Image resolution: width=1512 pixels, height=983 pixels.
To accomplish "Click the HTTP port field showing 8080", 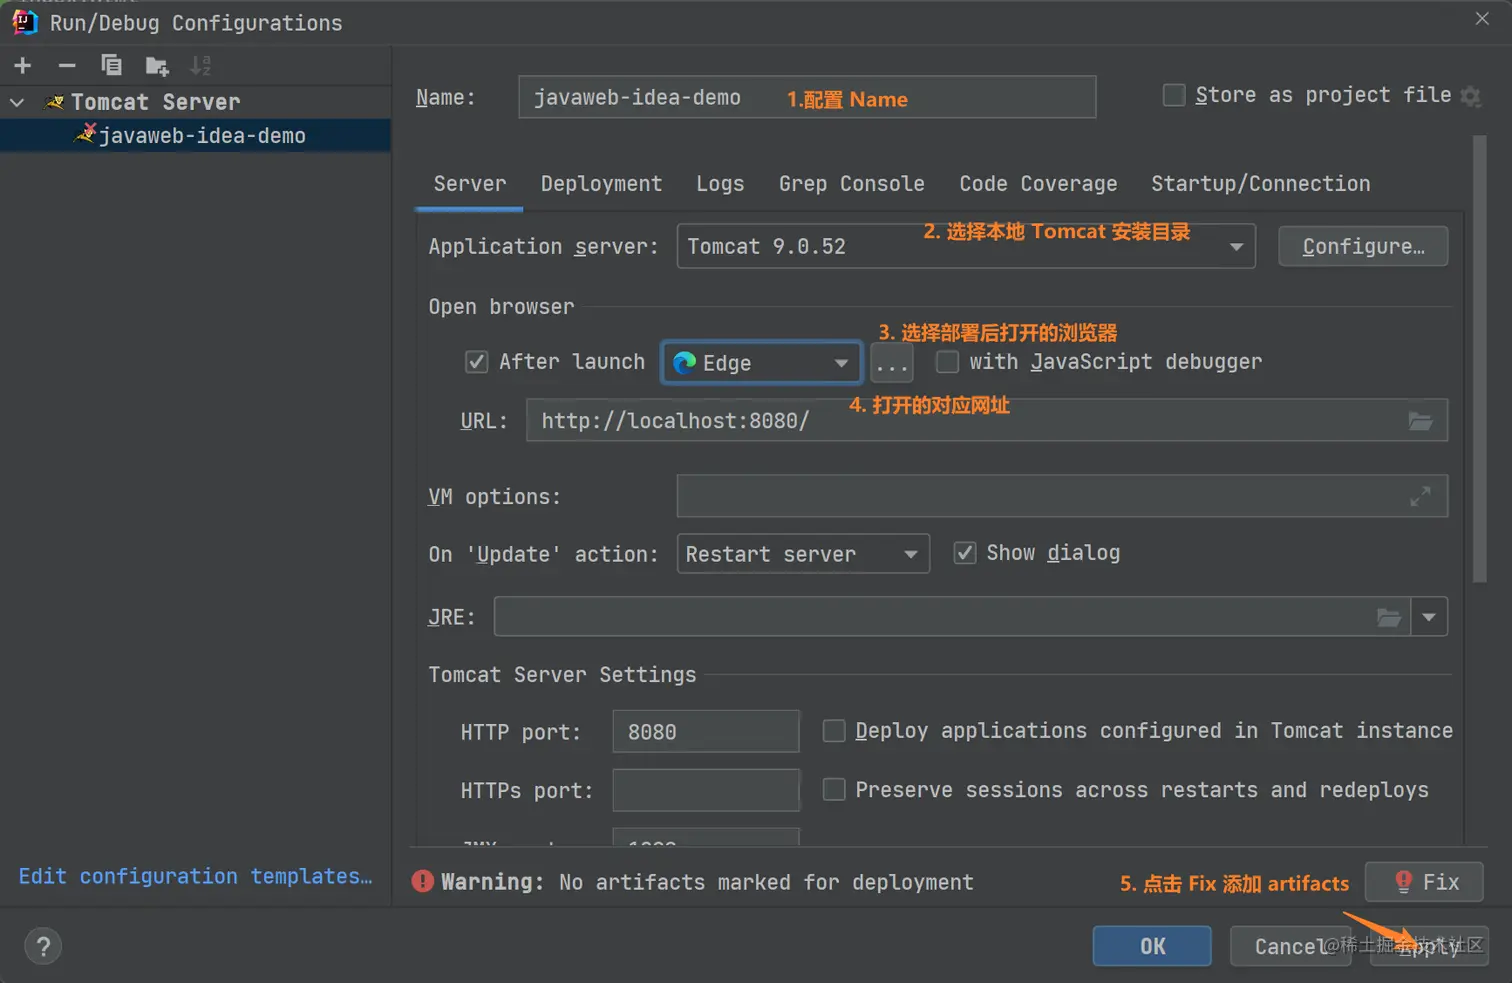I will coord(706,731).
